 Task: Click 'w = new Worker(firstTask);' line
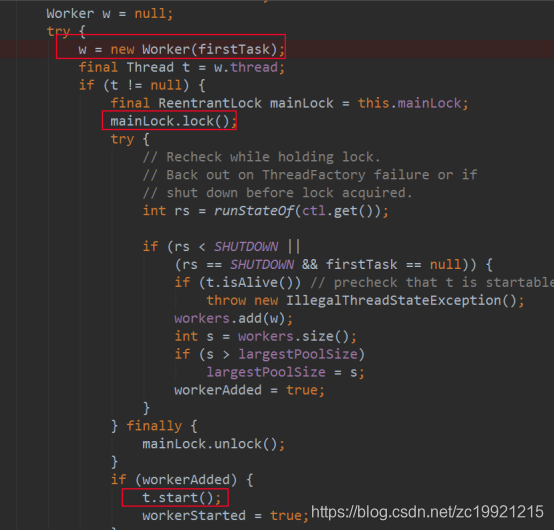tap(181, 49)
